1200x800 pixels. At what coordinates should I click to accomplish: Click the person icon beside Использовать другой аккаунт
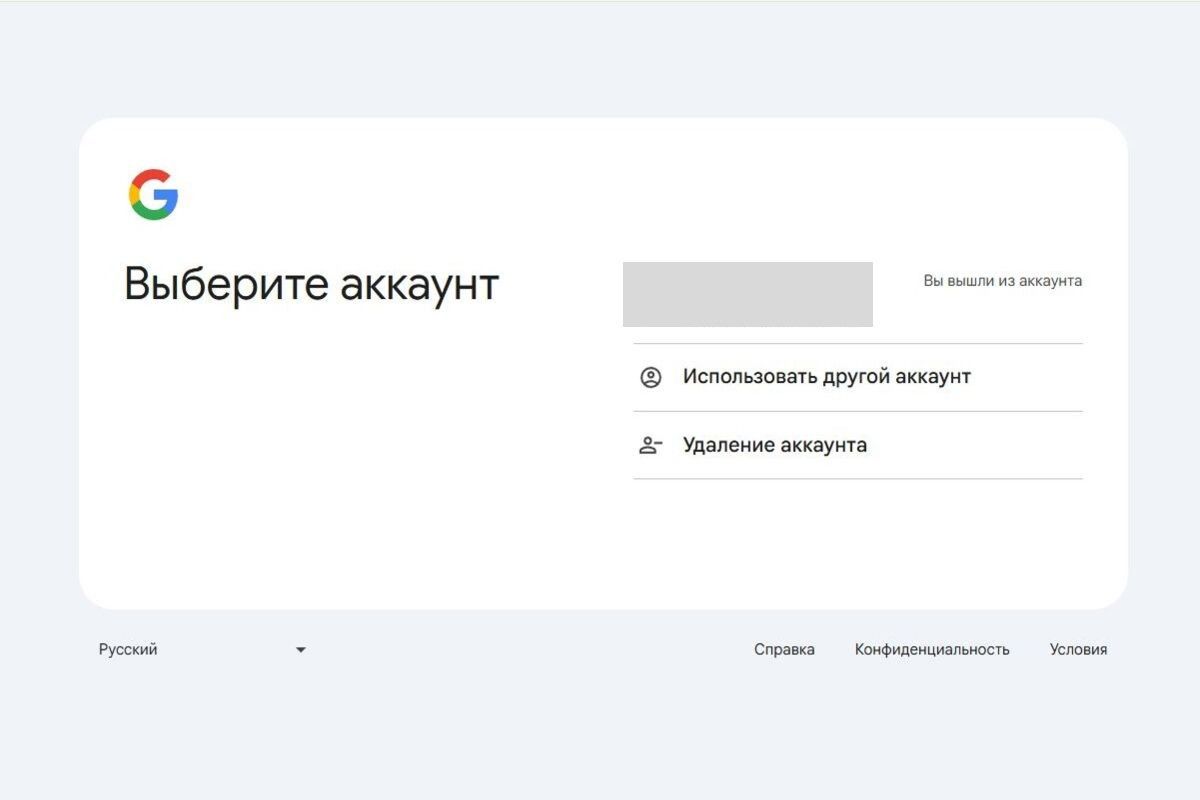(x=651, y=376)
